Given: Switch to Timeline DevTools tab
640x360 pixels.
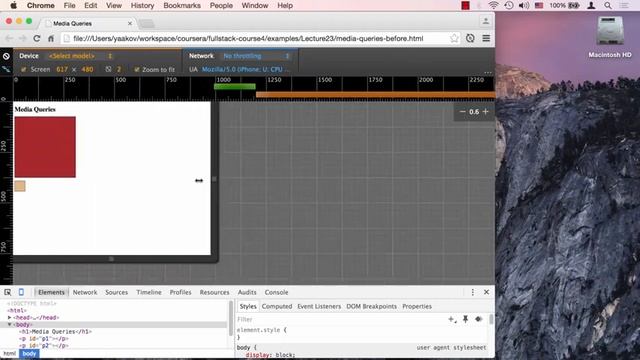Looking at the screenshot, I should [x=149, y=292].
